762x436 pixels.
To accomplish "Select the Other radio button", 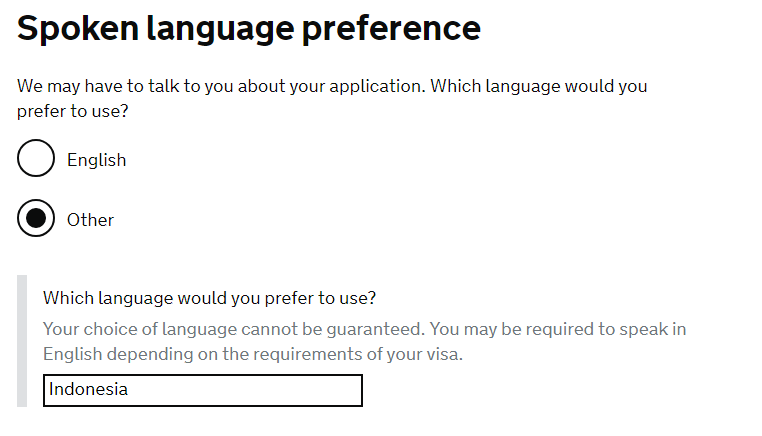I will coord(36,219).
